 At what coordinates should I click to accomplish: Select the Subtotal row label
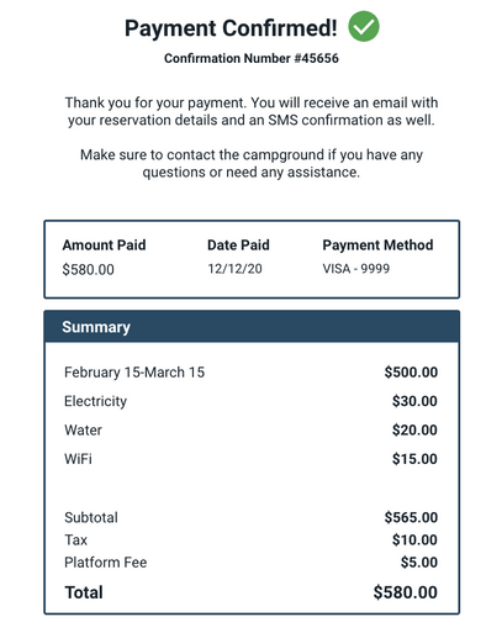pos(91,518)
